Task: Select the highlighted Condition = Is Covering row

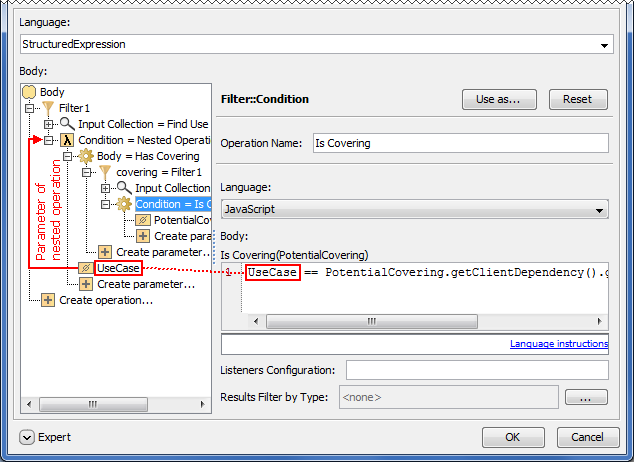Action: pyautogui.click(x=173, y=204)
